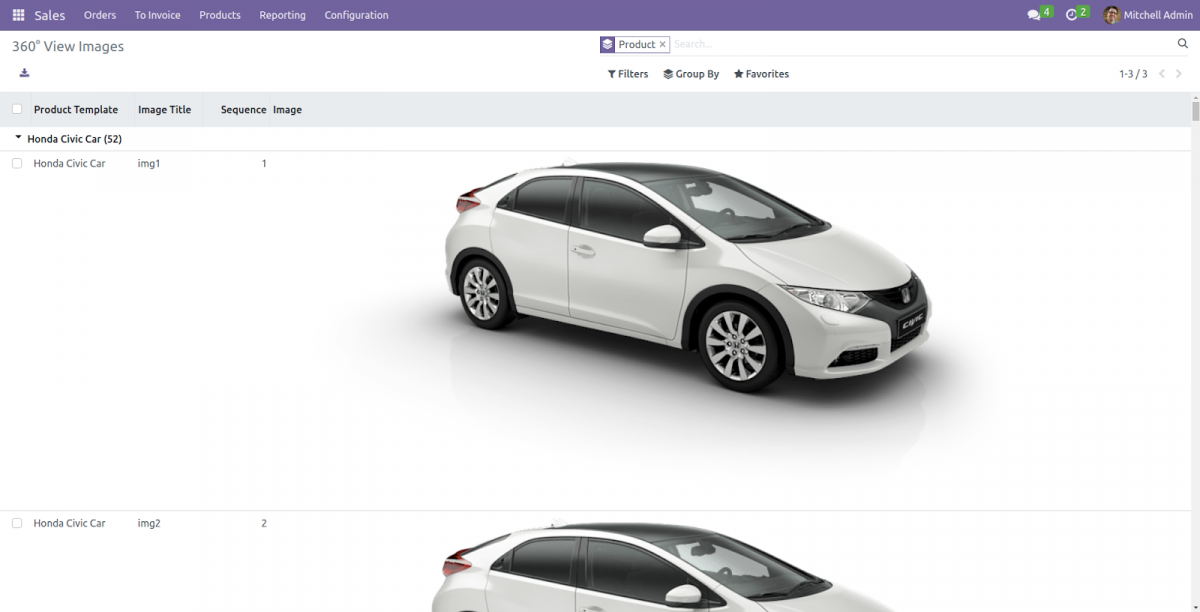Click the download/export icon below the title
This screenshot has height=612, width=1200.
pos(23,72)
